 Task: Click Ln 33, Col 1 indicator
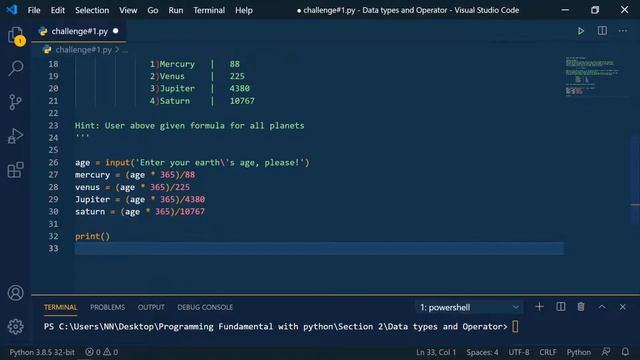coord(436,352)
